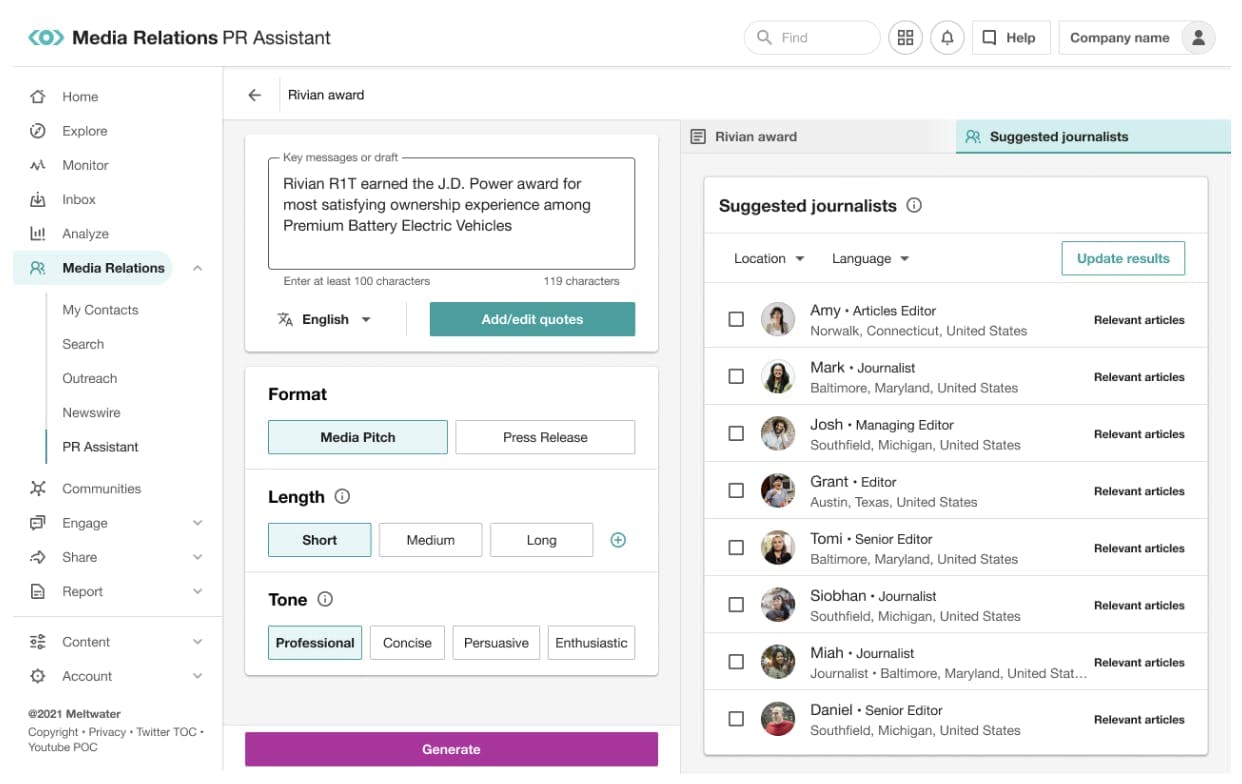Click the Generate button
The width and height of the screenshot is (1242, 784).
point(451,748)
